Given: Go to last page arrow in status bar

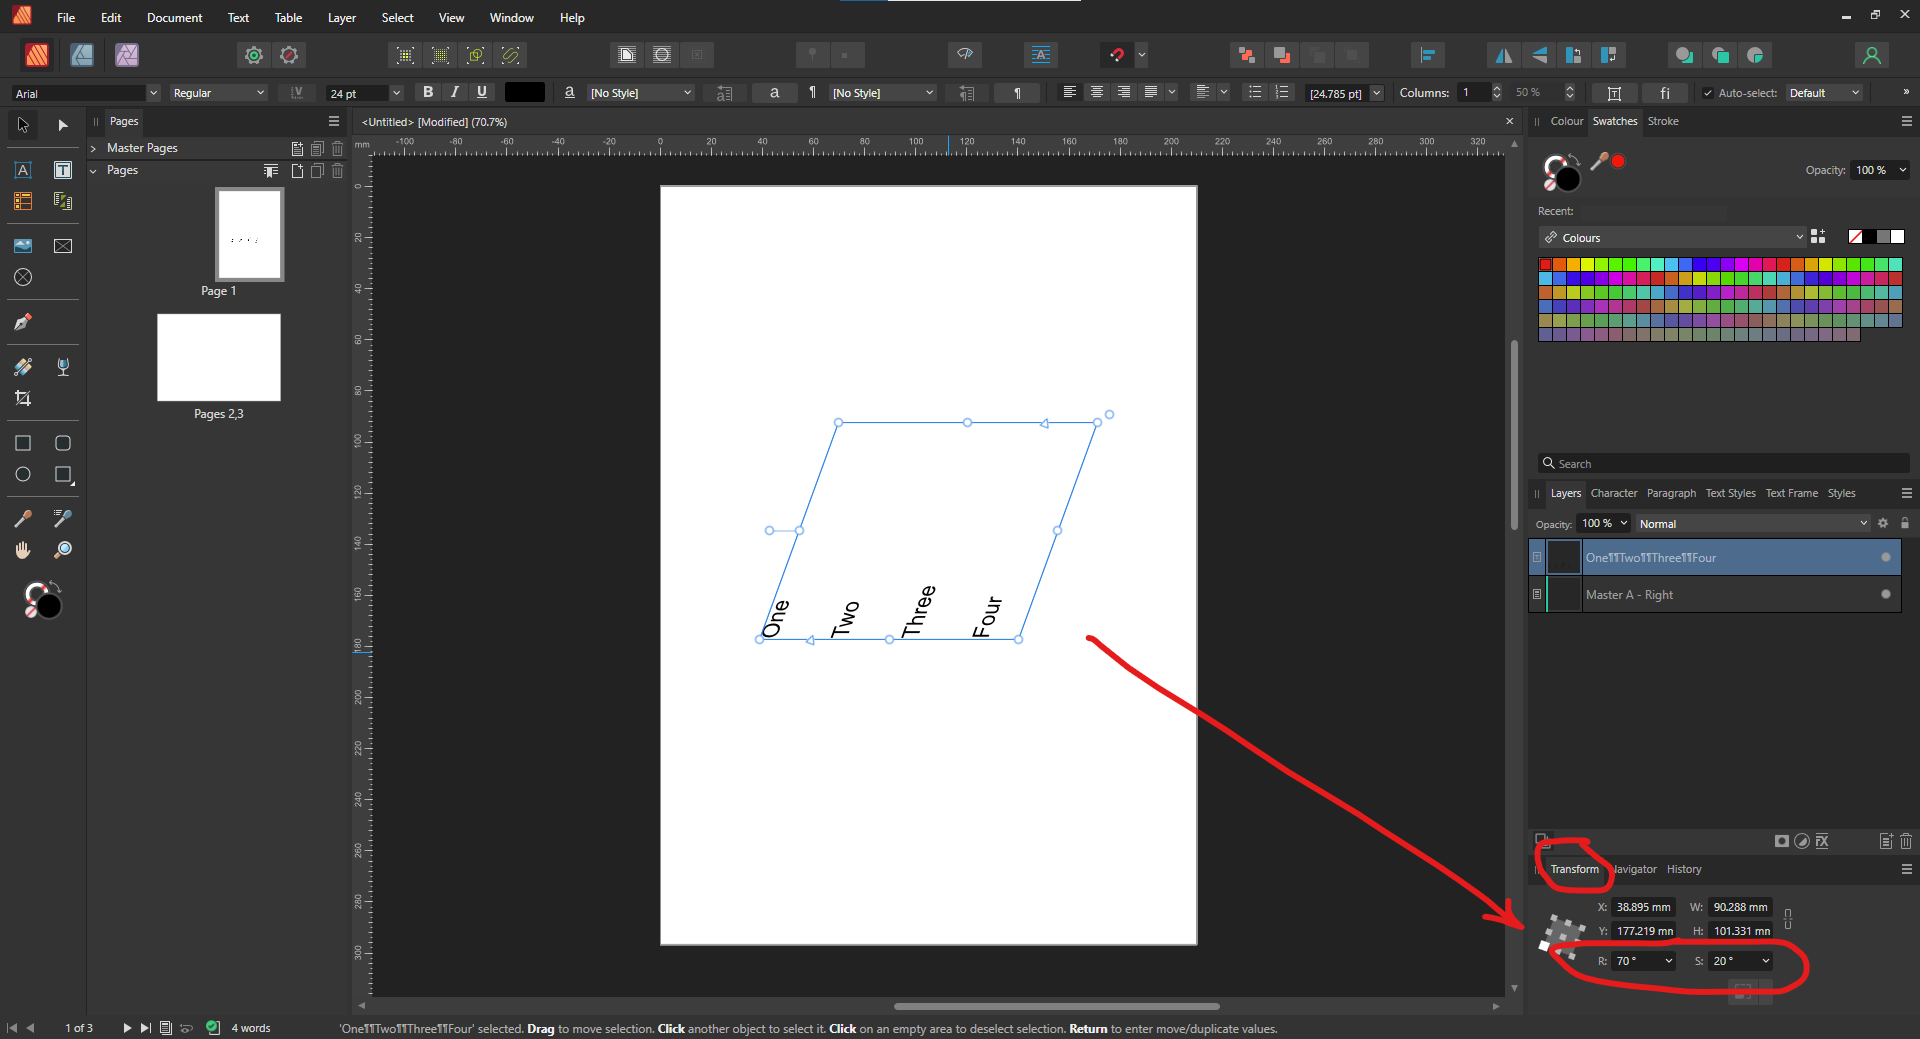Looking at the screenshot, I should point(146,1028).
